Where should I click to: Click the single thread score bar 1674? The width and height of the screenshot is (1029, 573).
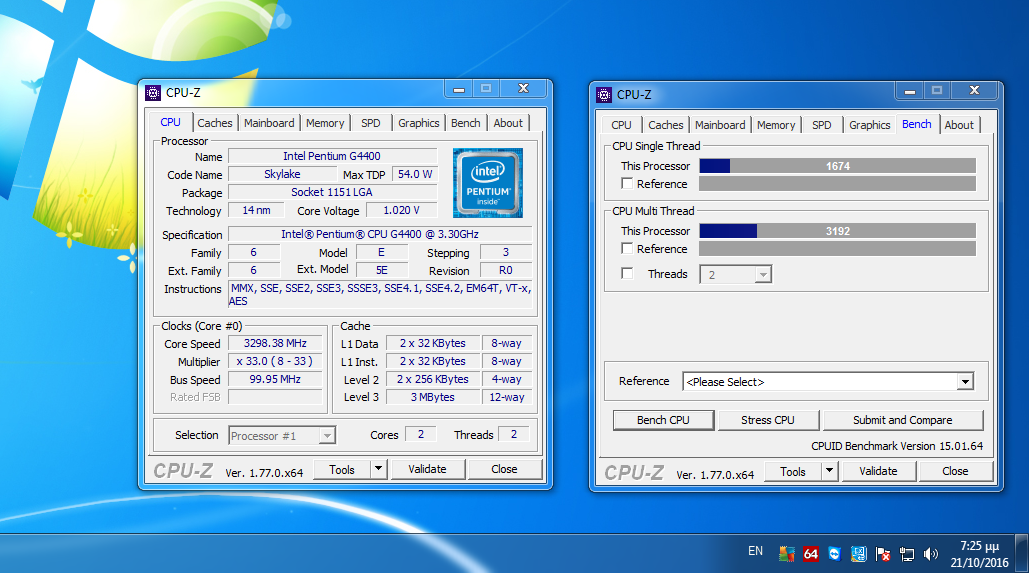(837, 166)
